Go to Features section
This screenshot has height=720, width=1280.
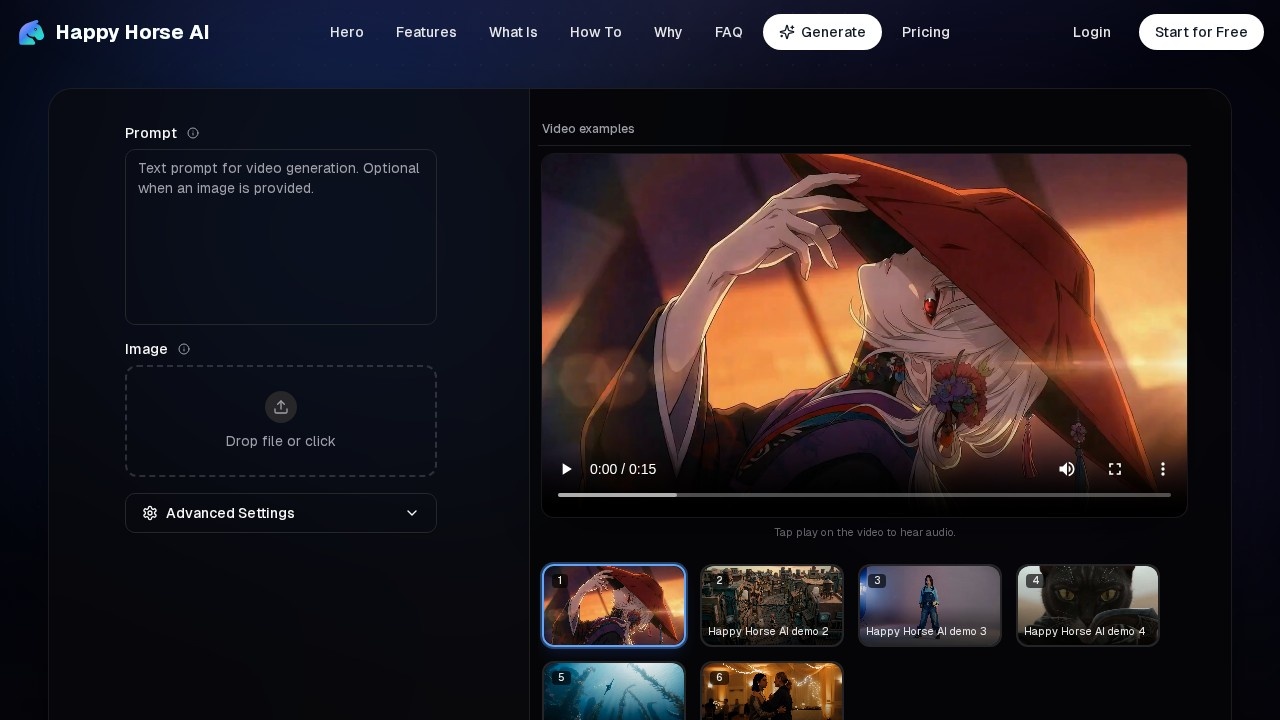tap(426, 32)
